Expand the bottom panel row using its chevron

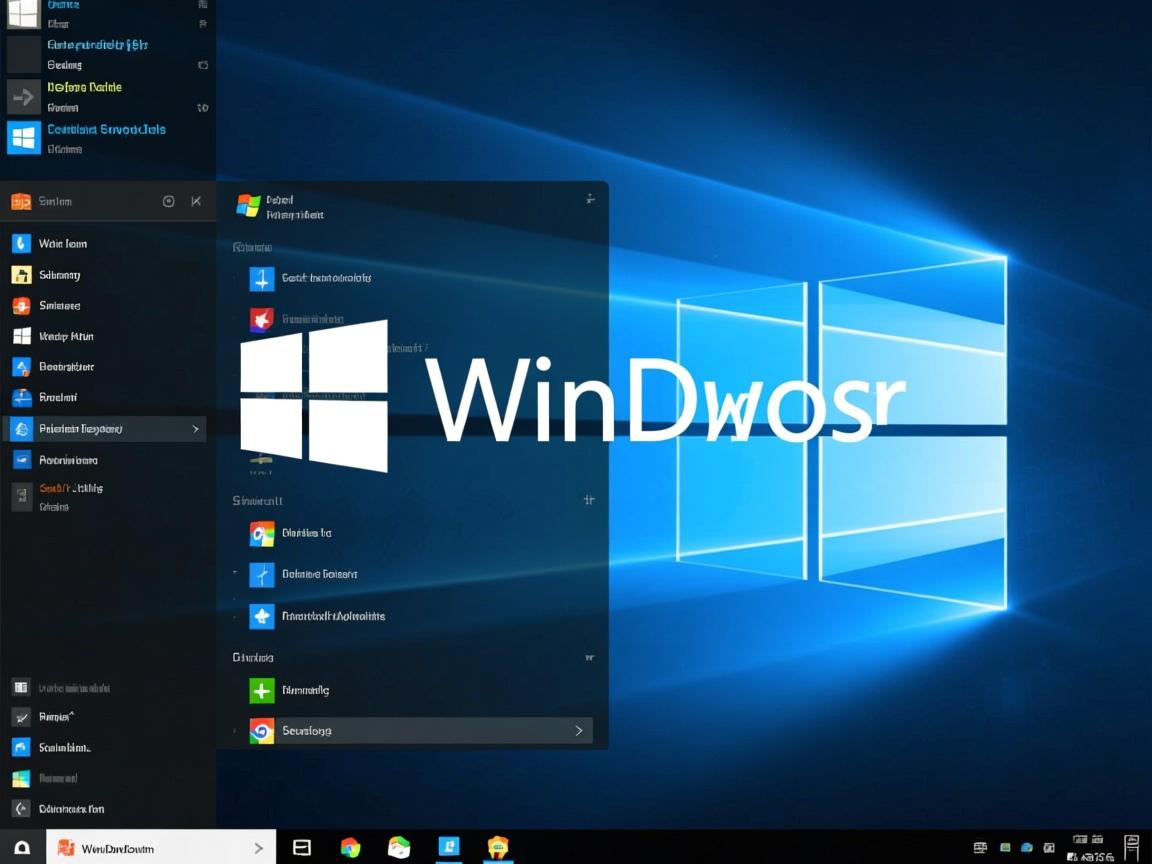(578, 731)
